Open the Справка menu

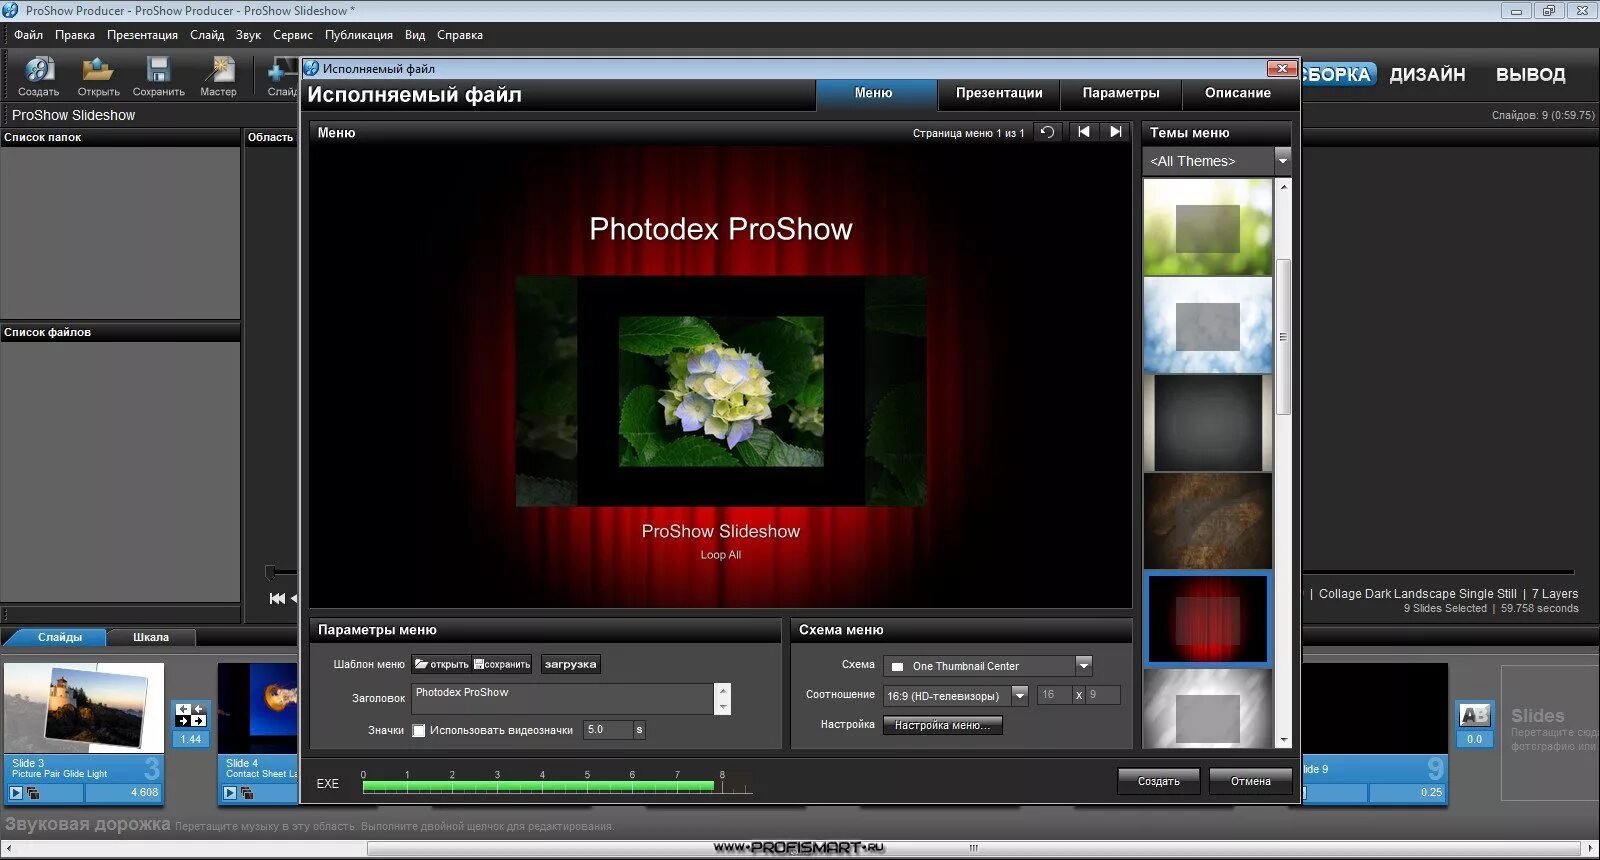[x=460, y=35]
